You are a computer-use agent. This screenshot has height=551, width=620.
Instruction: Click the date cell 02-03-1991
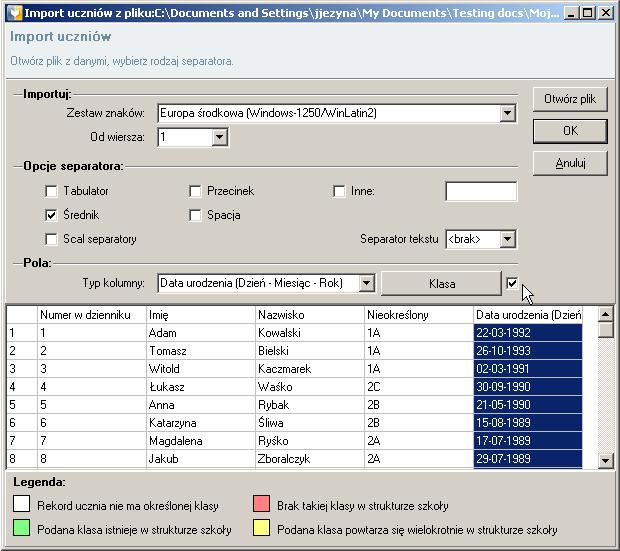coord(528,369)
